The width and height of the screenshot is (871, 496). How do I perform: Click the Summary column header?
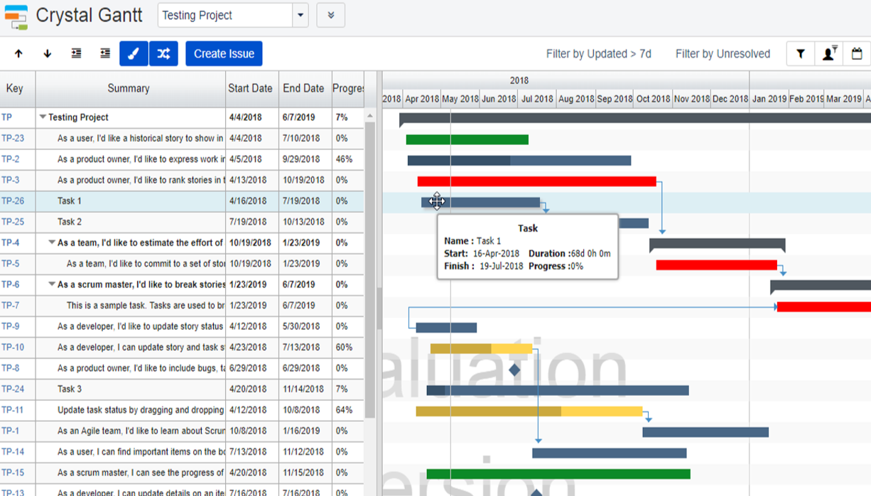[128, 88]
